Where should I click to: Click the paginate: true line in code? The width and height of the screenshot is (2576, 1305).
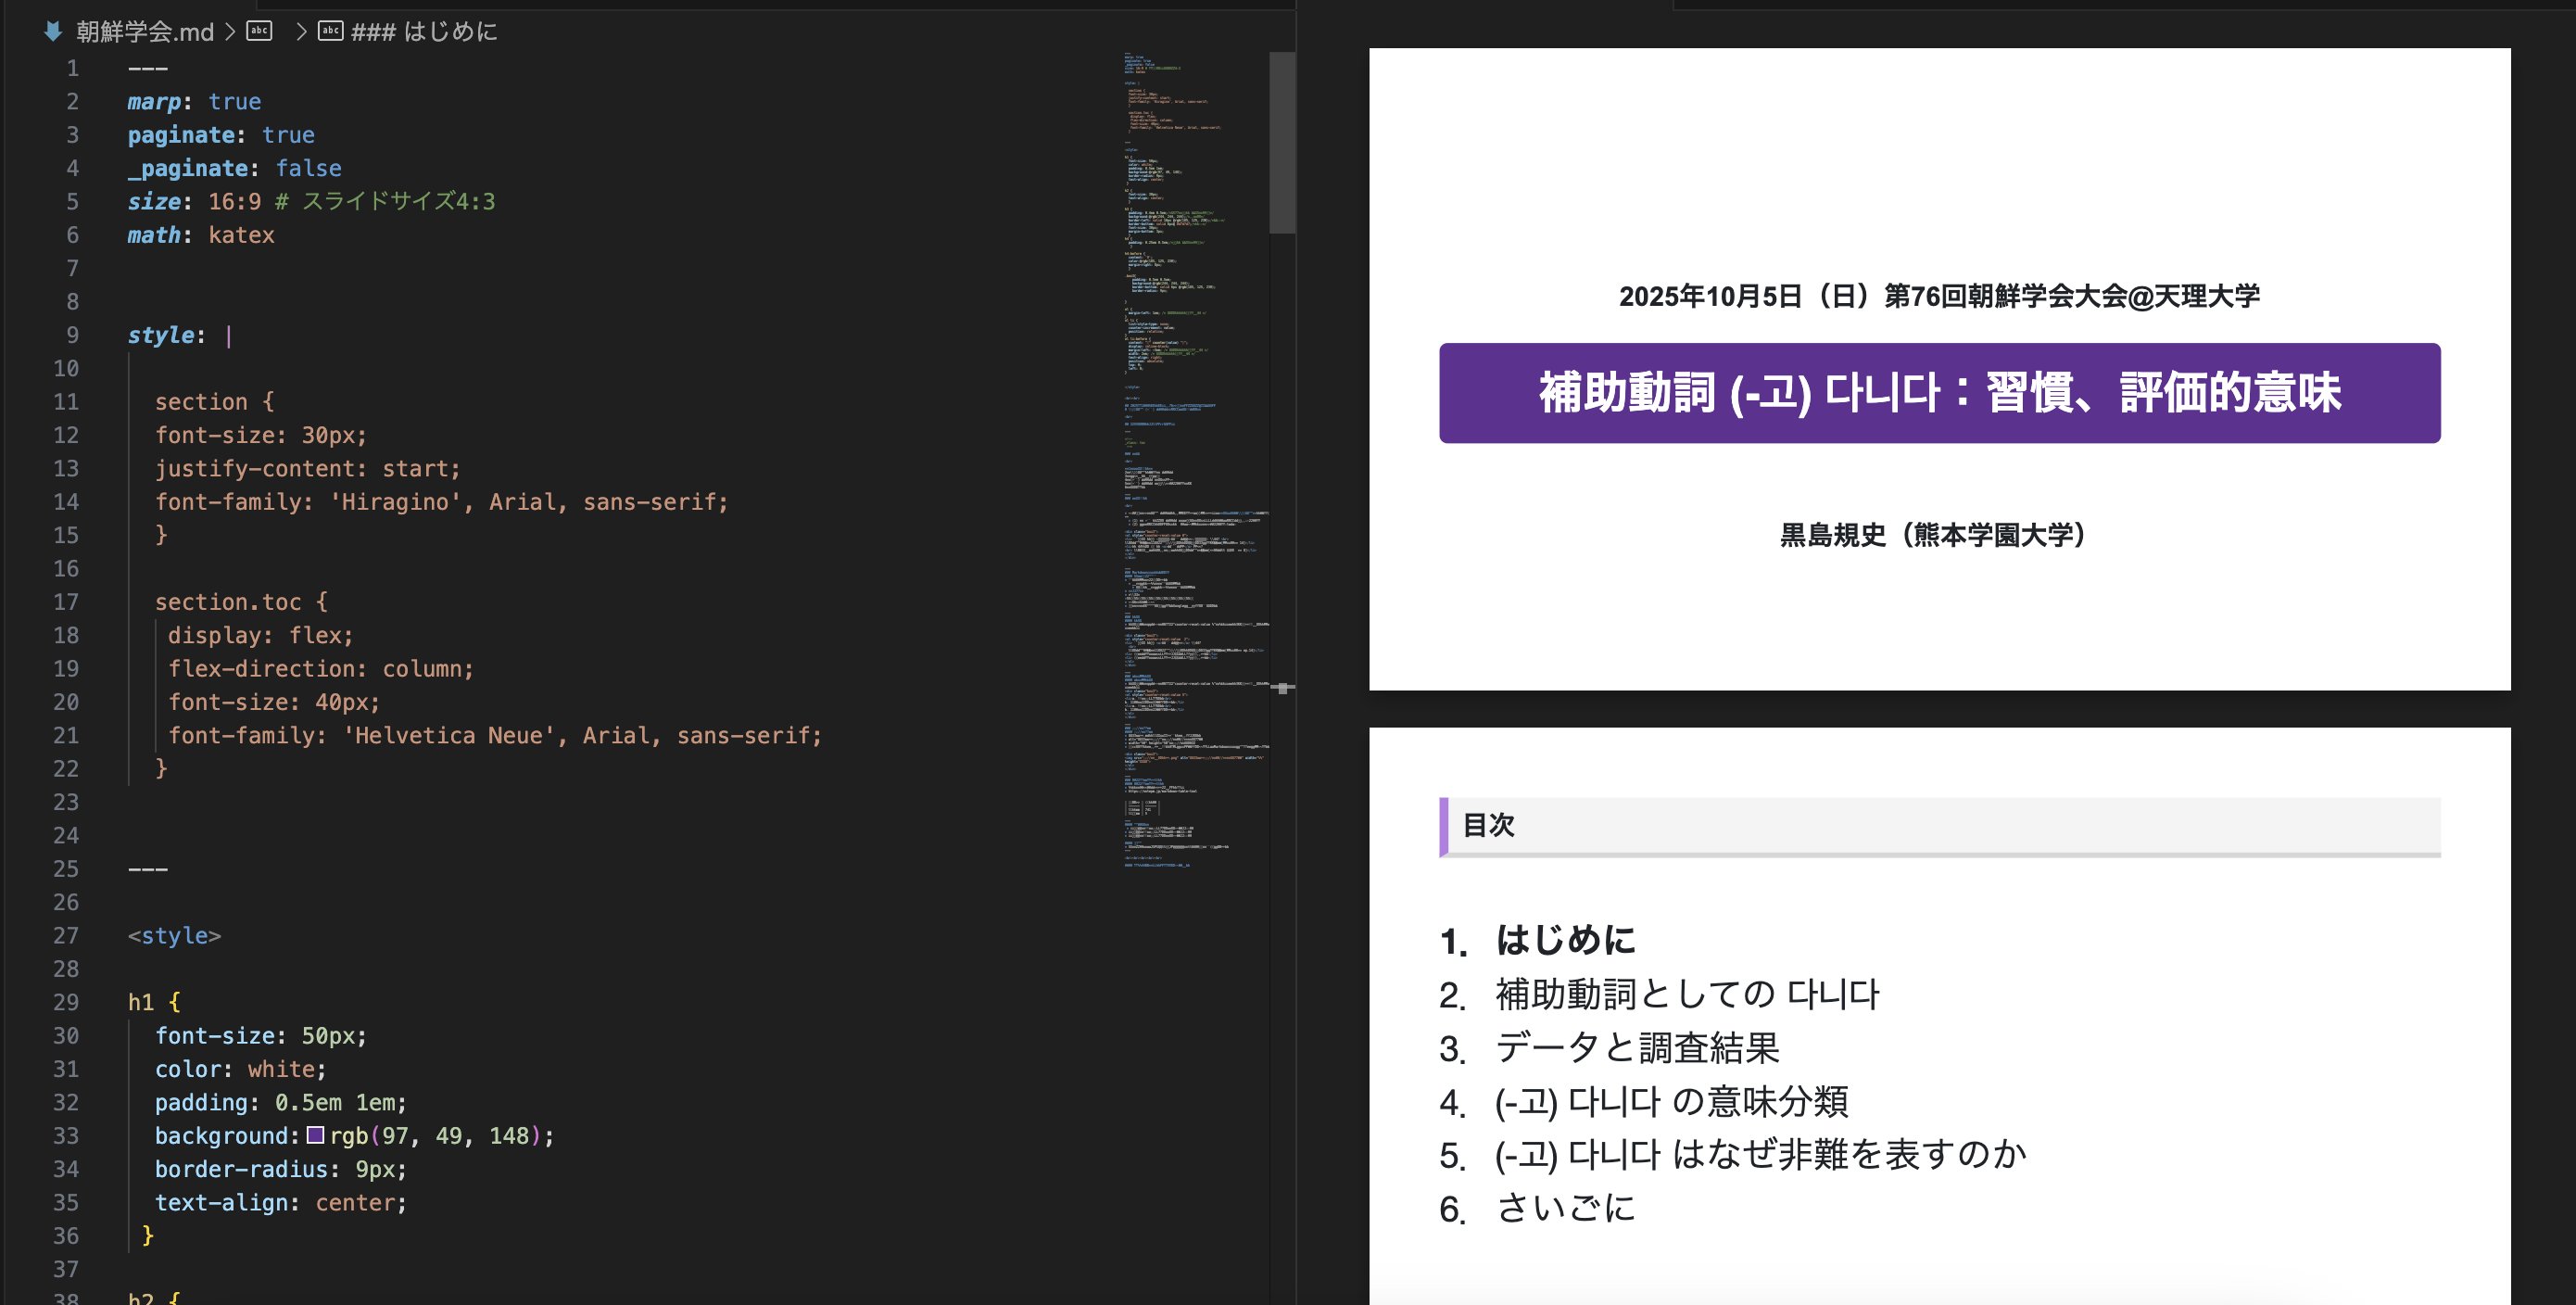221,135
